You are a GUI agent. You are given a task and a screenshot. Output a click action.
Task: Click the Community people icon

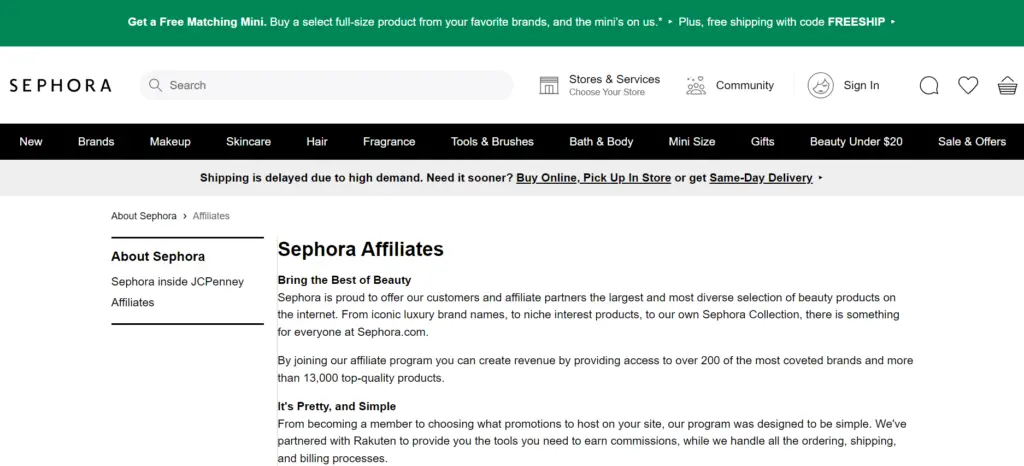(x=696, y=86)
